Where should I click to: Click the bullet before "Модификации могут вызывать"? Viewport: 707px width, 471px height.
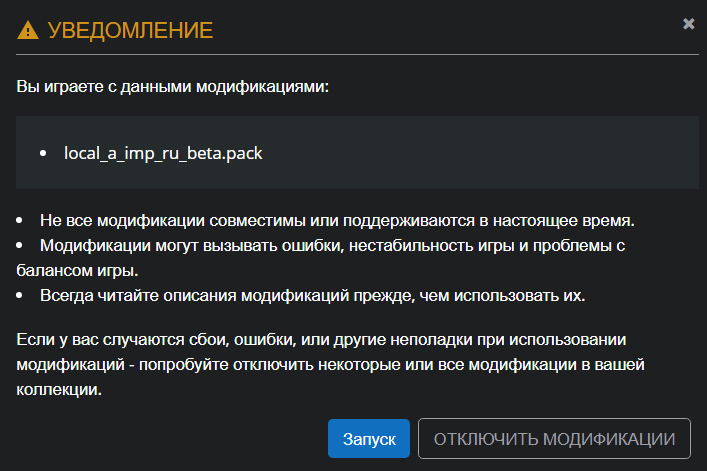tap(21, 244)
